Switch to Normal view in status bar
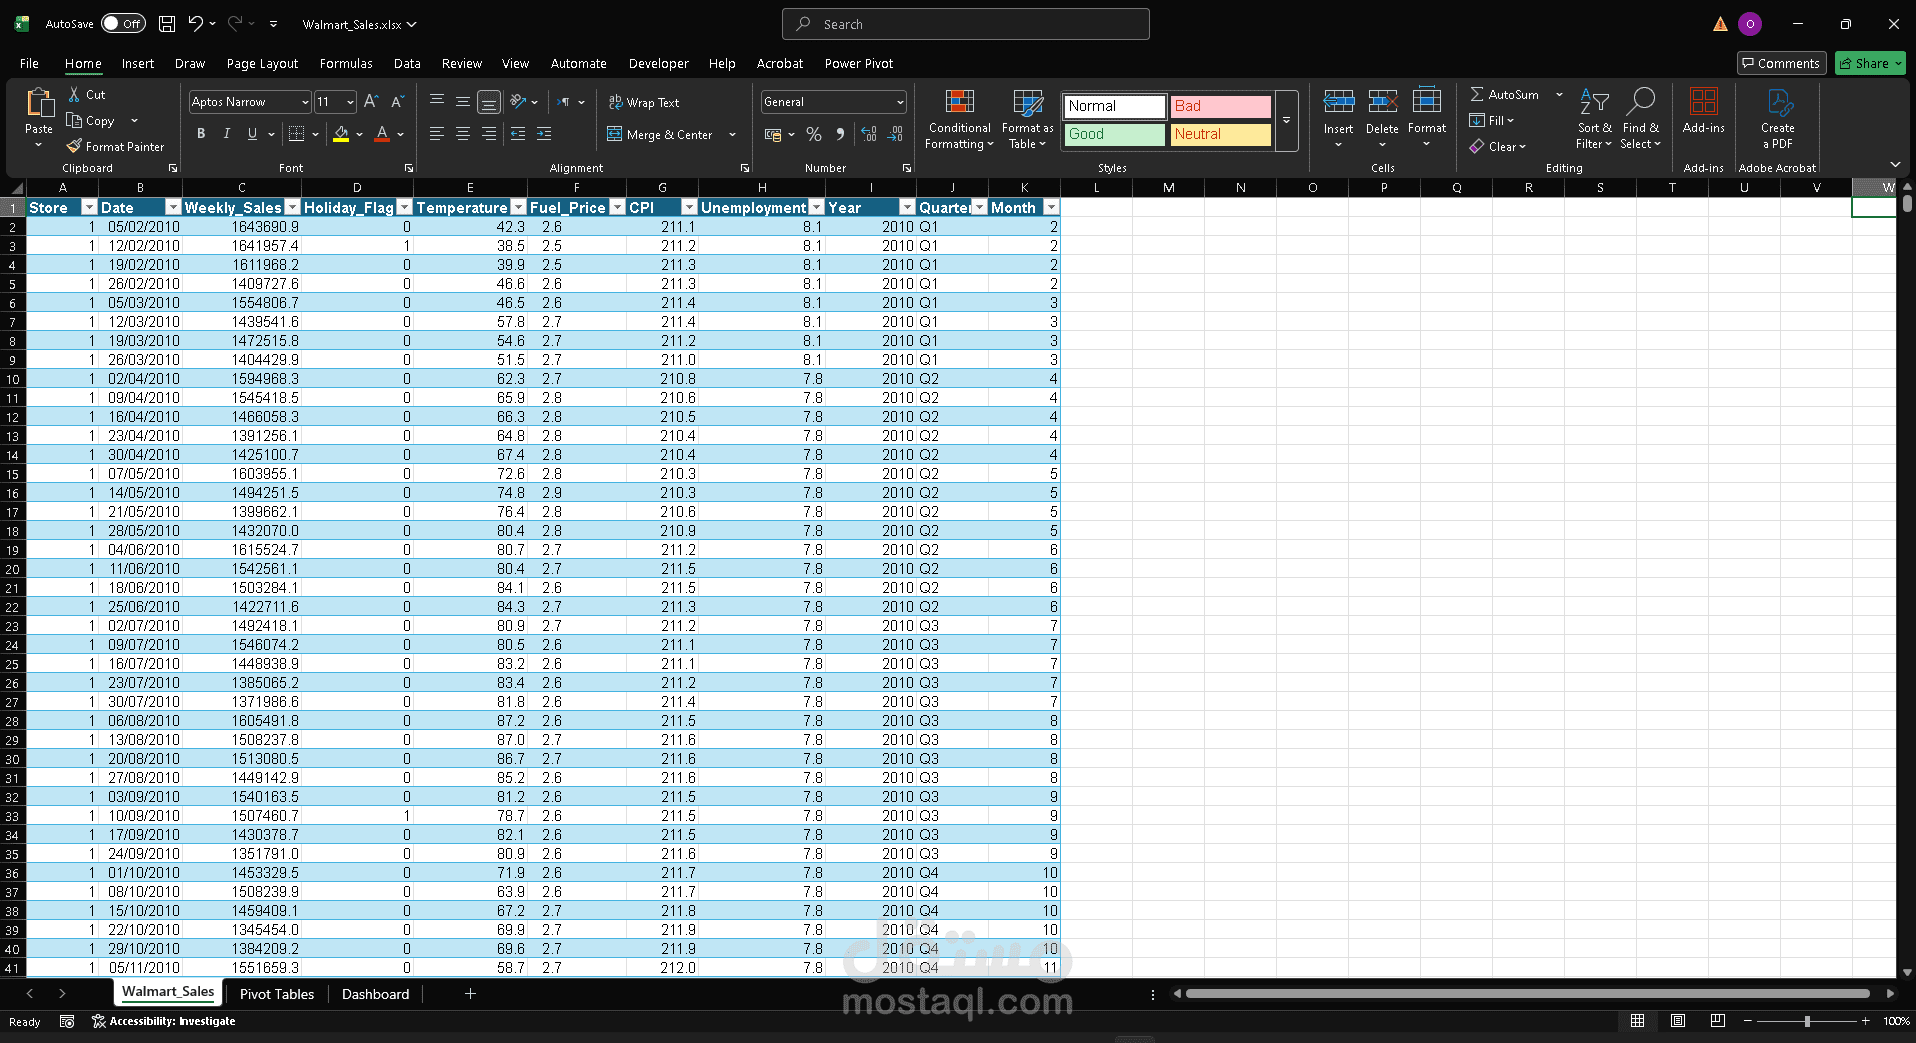The height and width of the screenshot is (1043, 1916). coord(1638,1021)
